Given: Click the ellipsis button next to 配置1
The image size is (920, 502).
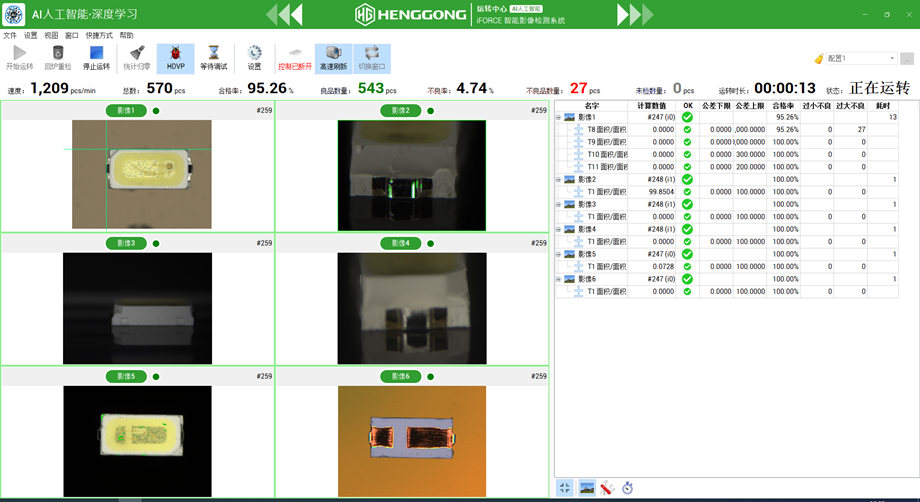Looking at the screenshot, I should [x=907, y=59].
